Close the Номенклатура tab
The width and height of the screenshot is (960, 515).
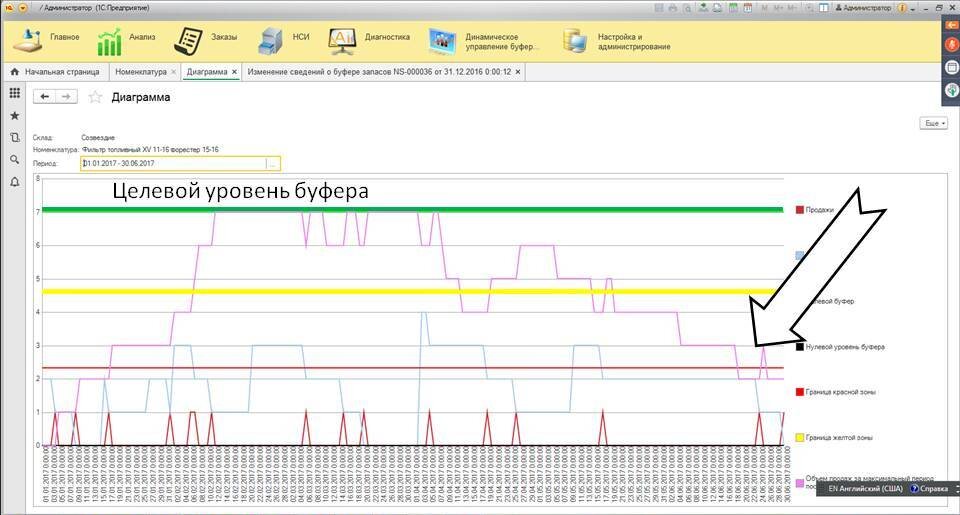tap(174, 72)
